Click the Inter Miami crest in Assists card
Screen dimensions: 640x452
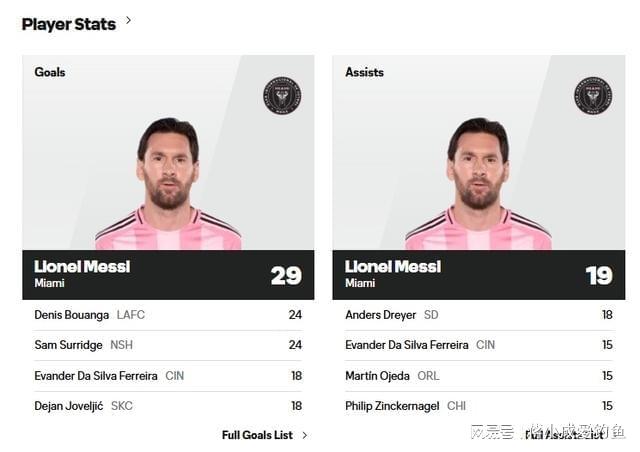(593, 95)
